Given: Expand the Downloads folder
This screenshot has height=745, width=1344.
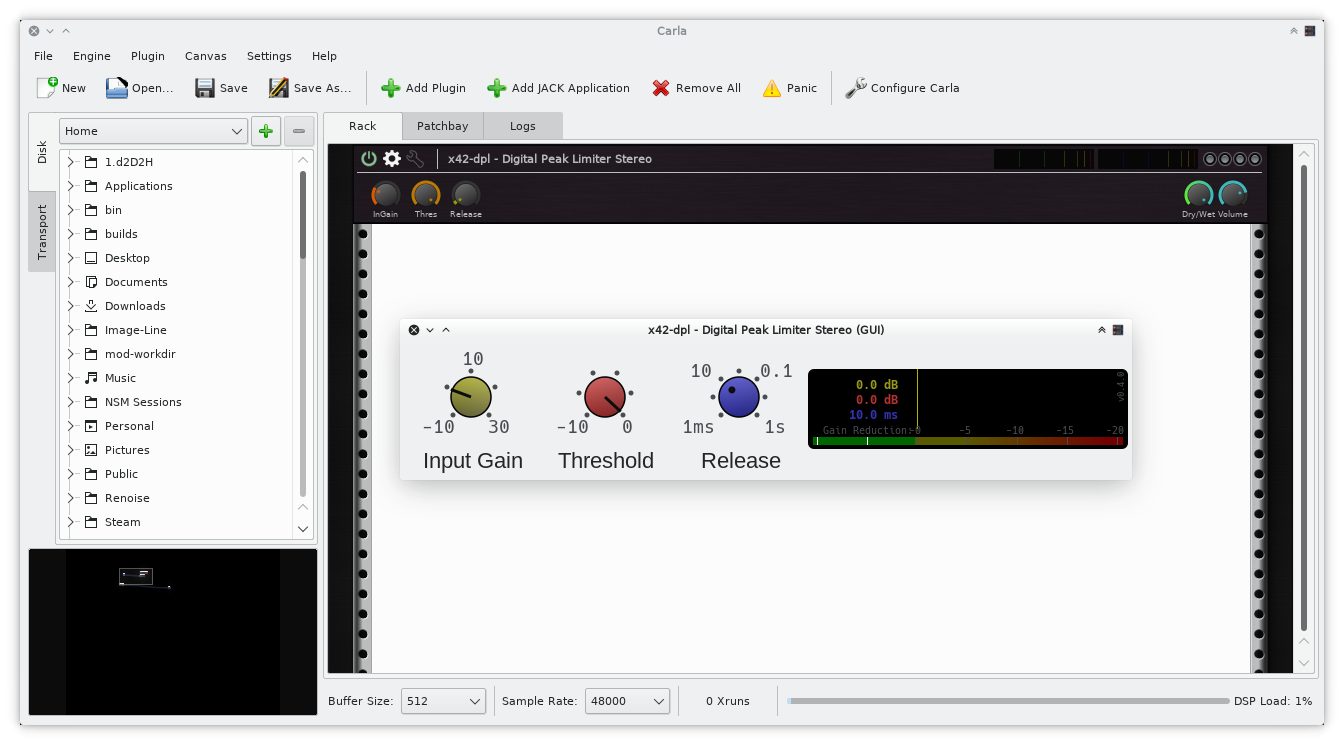Looking at the screenshot, I should coord(71,306).
